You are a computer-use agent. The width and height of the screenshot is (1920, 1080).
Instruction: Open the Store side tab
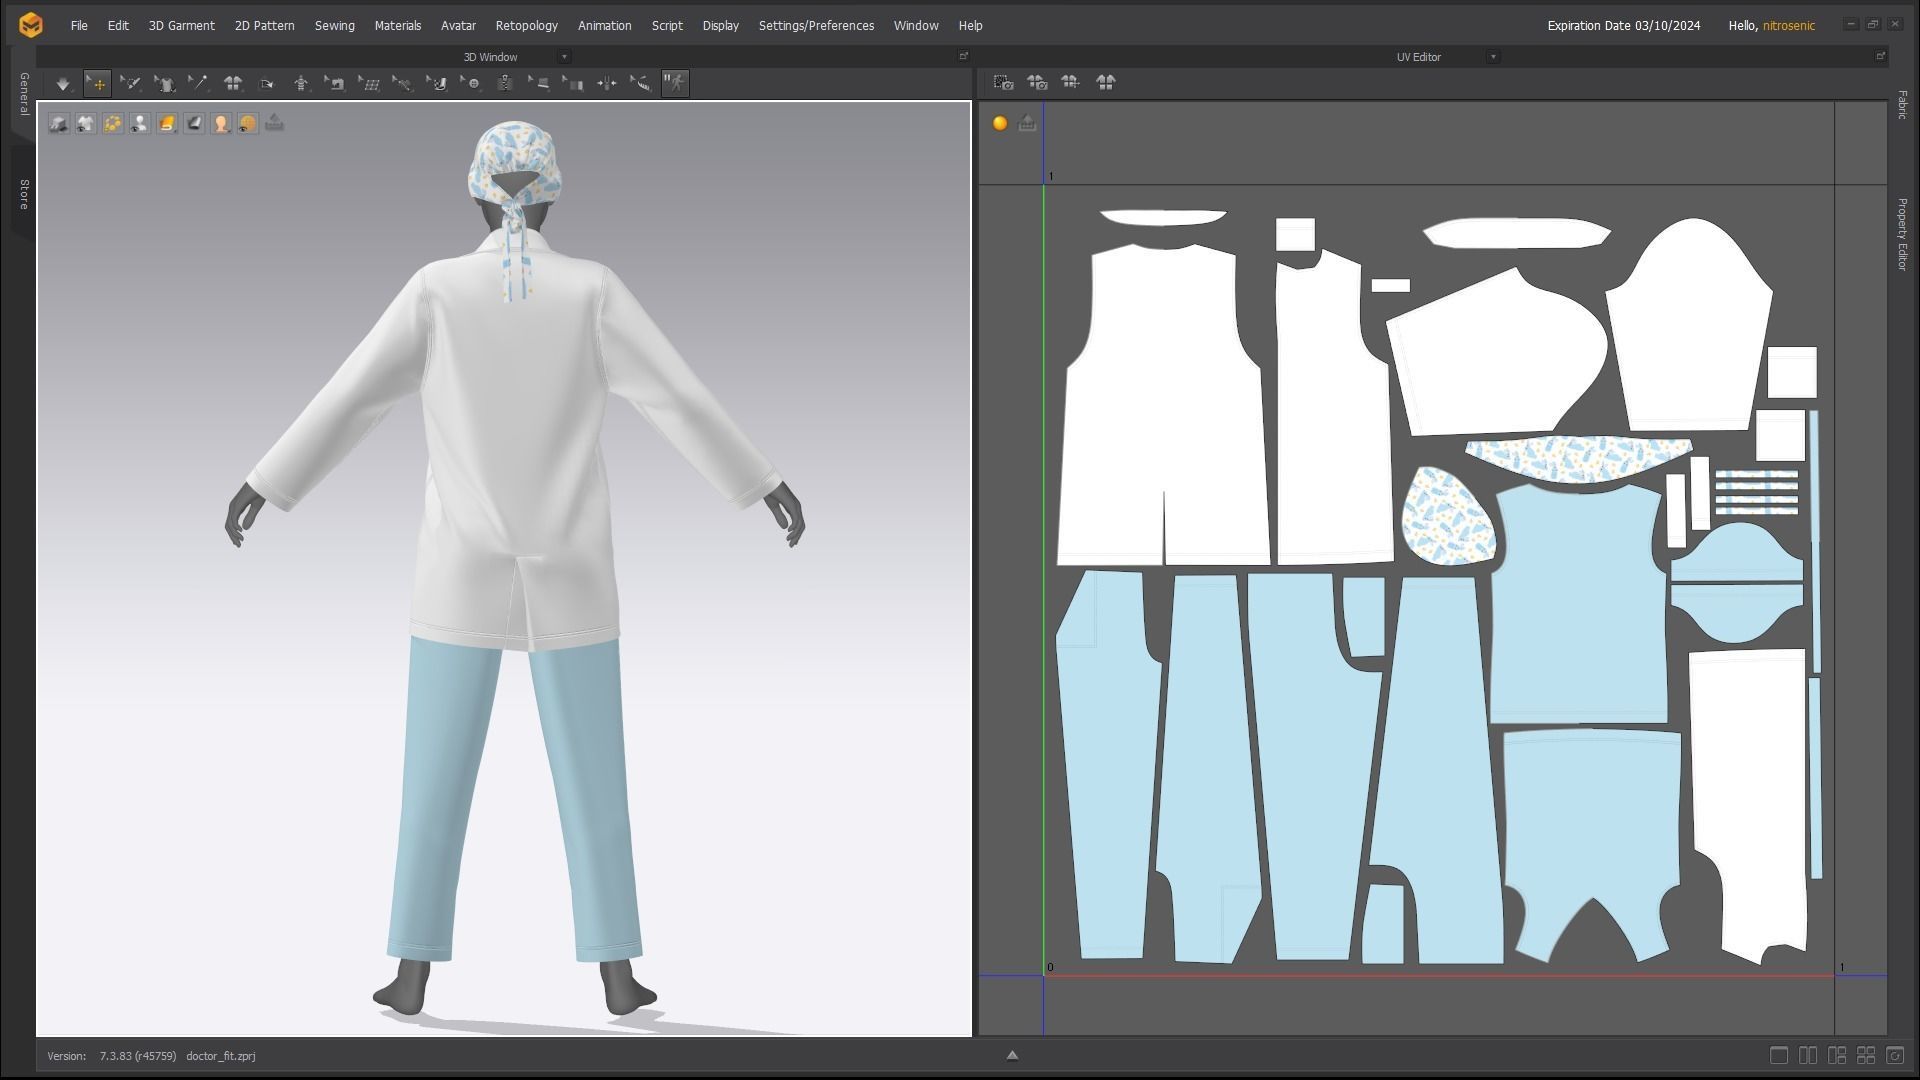coord(24,194)
